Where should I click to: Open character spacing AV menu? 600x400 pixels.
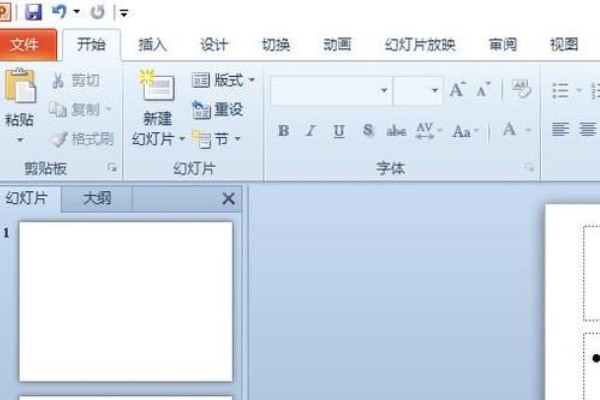[x=429, y=131]
